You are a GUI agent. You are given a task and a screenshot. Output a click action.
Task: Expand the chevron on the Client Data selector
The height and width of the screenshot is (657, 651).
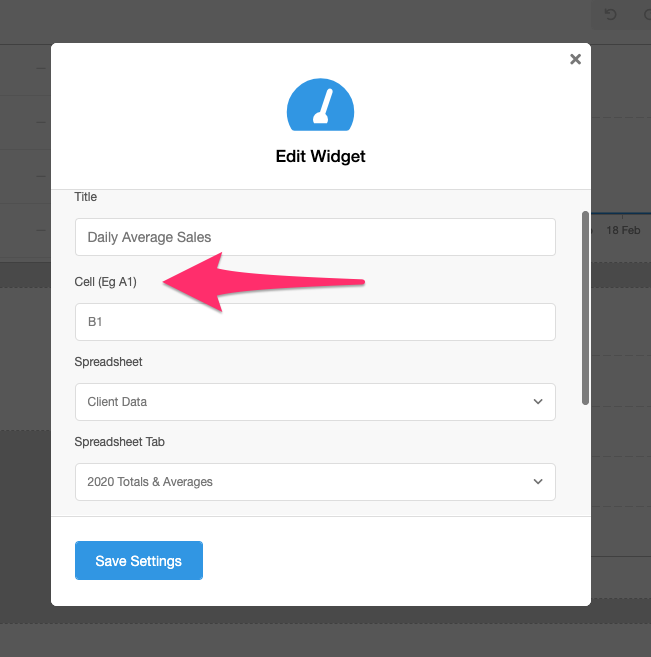538,402
